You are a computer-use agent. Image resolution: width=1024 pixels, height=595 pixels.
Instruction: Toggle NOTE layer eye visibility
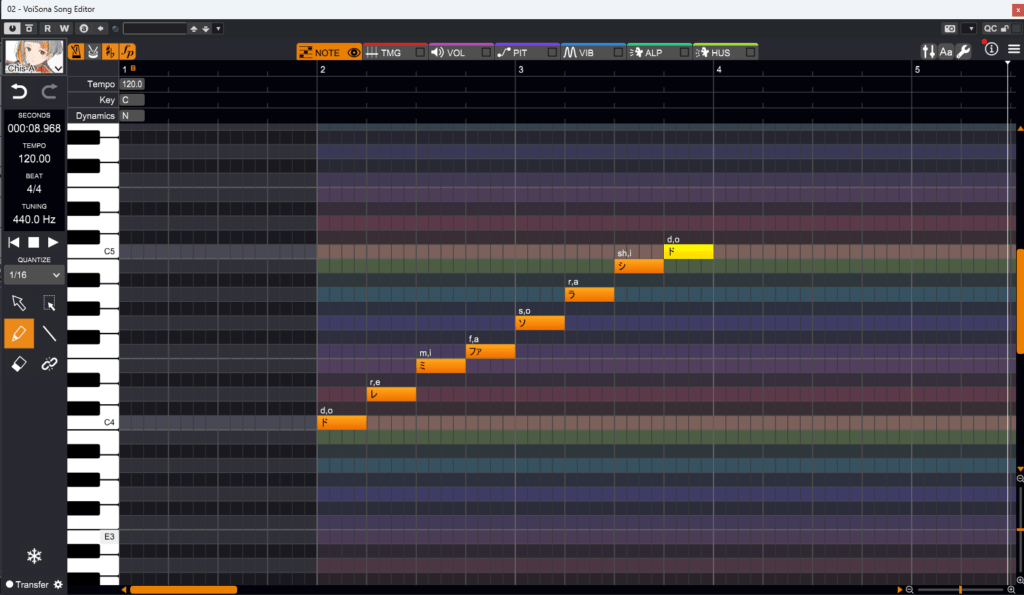coord(353,52)
